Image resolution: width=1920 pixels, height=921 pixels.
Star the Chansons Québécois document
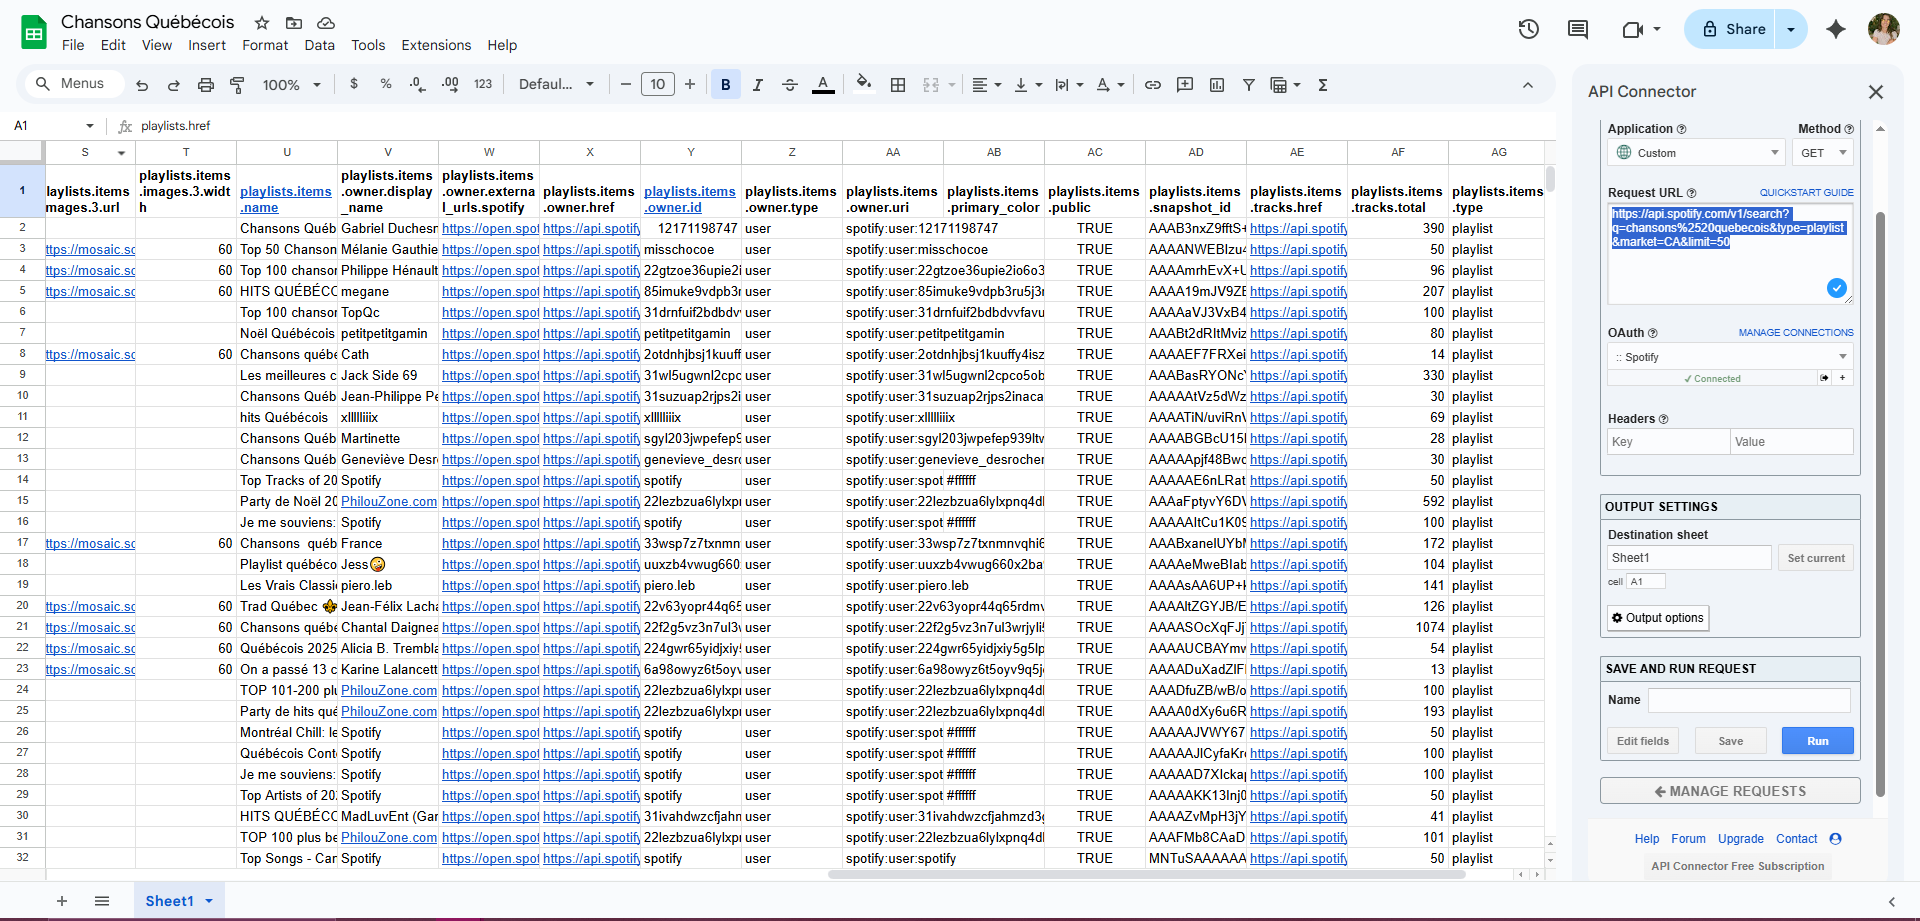262,22
